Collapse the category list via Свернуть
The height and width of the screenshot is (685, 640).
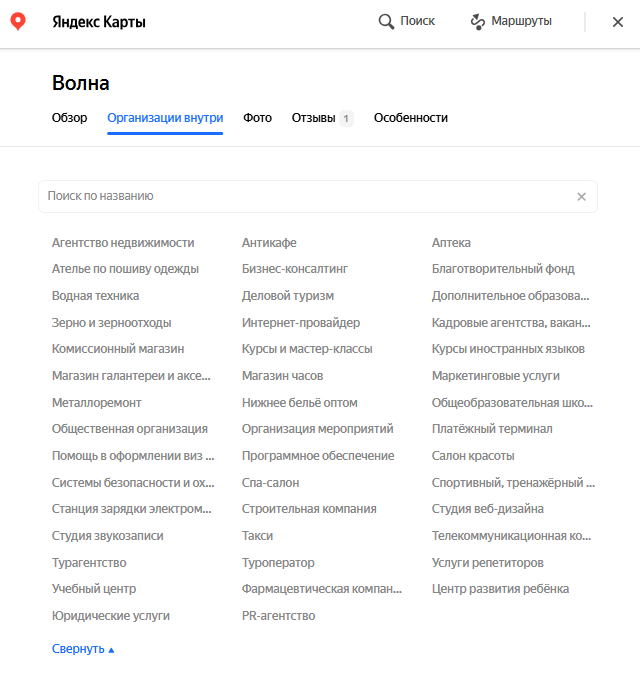(x=83, y=649)
